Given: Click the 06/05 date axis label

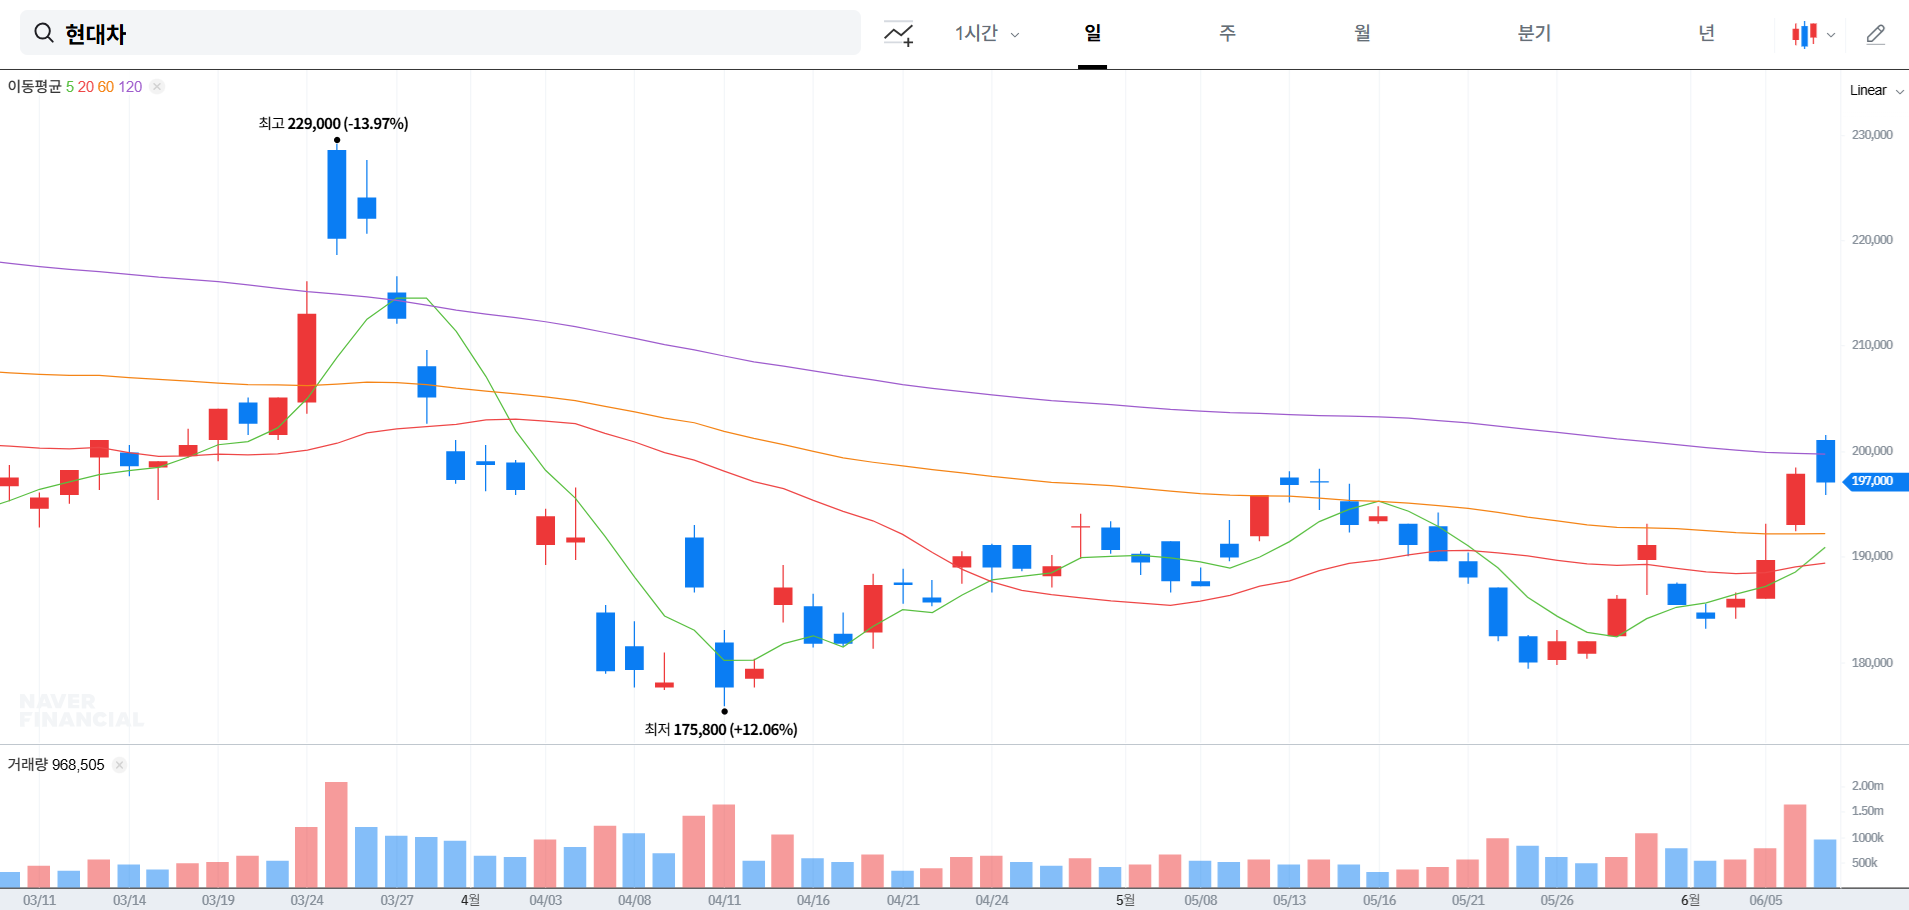Looking at the screenshot, I should [x=1765, y=900].
